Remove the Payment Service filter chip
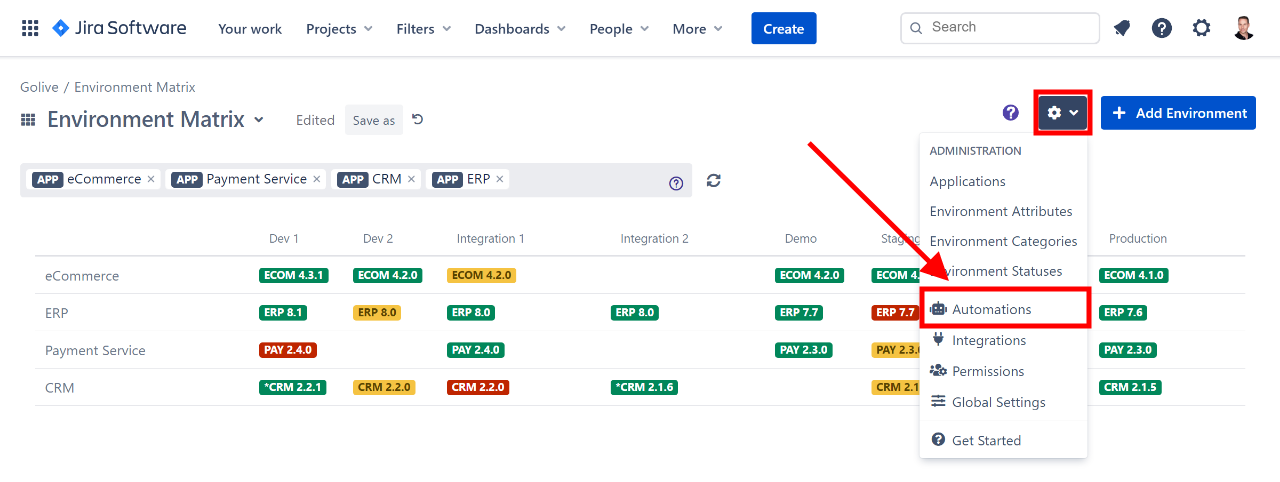The image size is (1280, 482). (317, 179)
